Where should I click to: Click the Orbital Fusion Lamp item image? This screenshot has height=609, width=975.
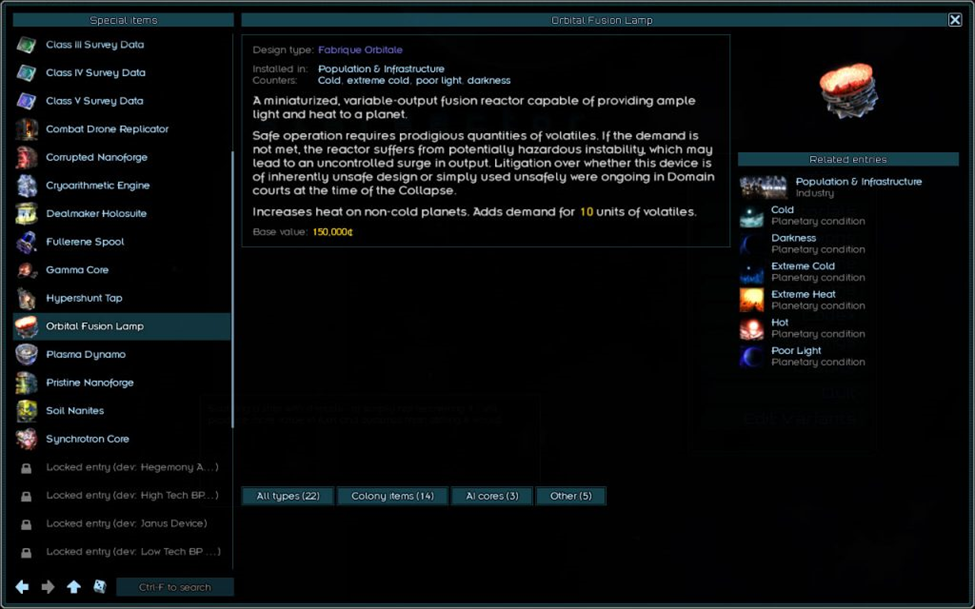[848, 92]
